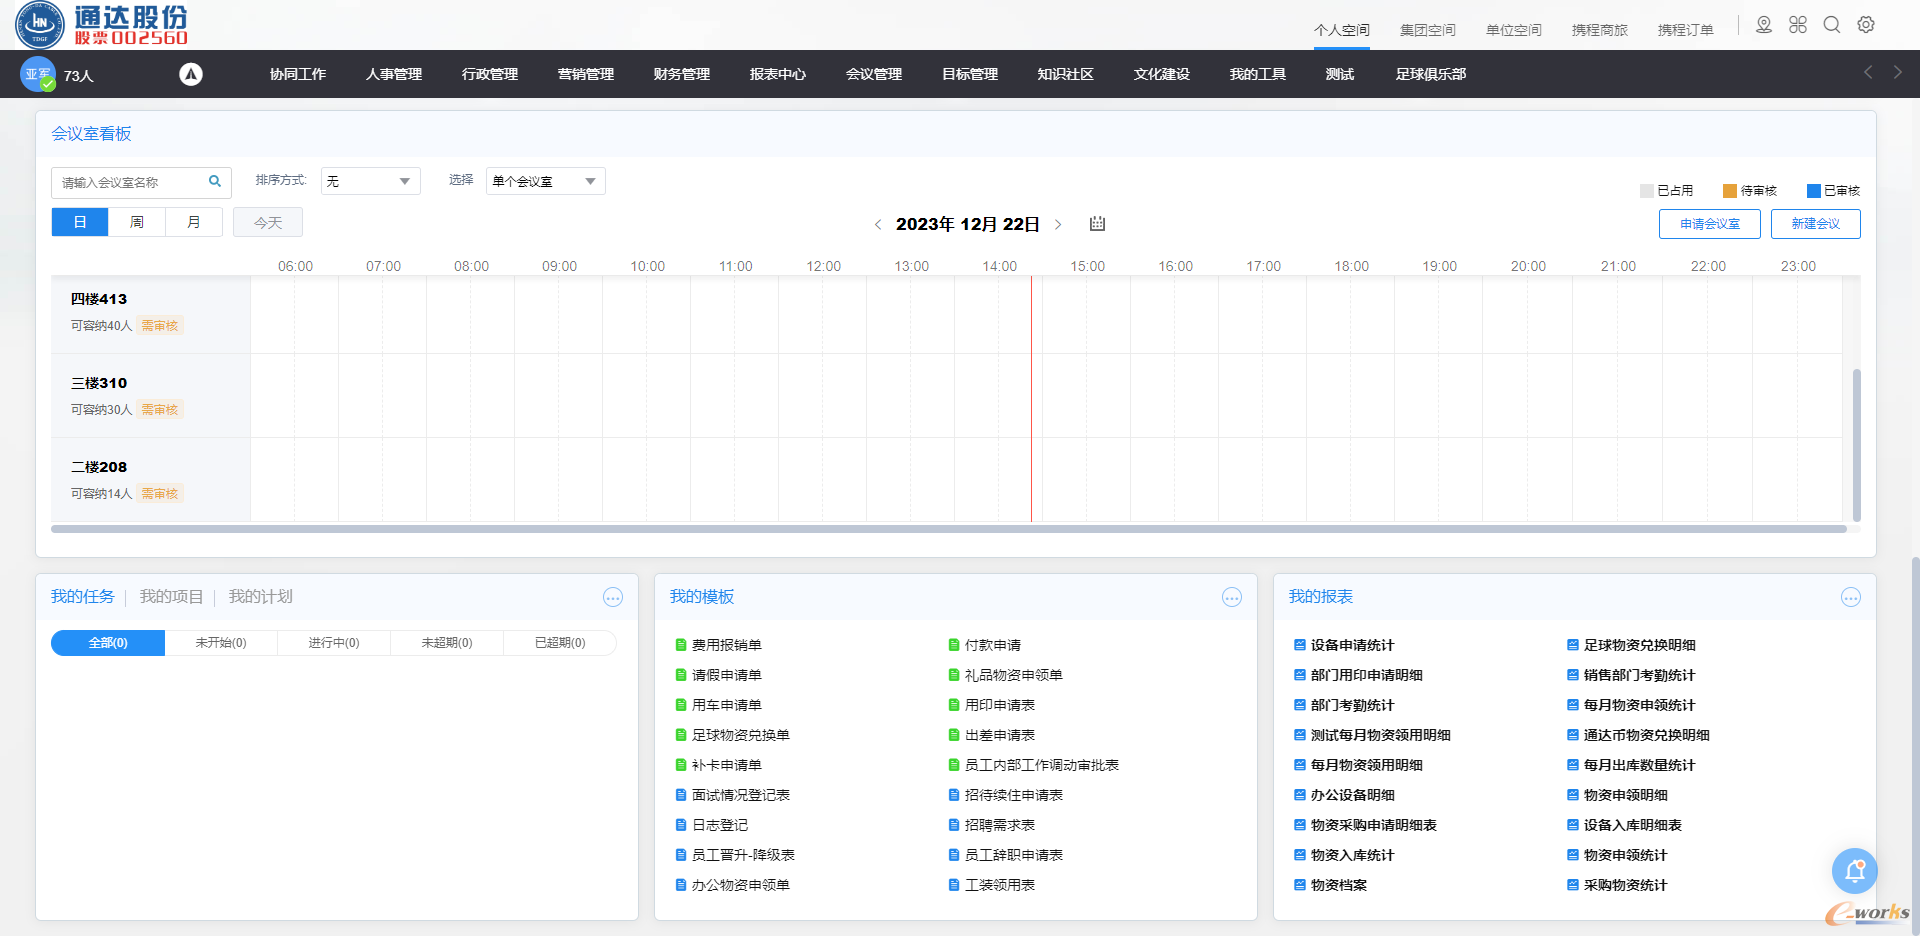Screen dimensions: 1920x936
Task: Open the apps grid icon in header
Action: (1798, 25)
